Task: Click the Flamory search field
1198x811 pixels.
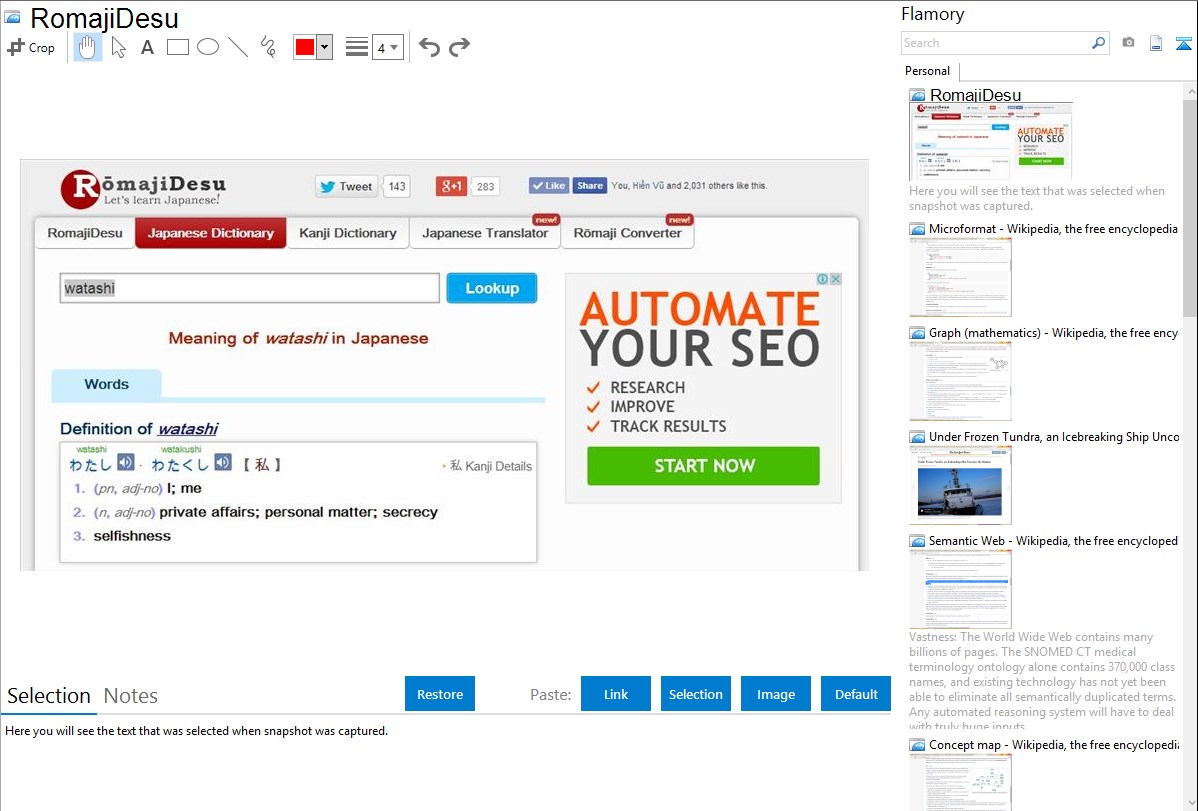Action: tap(996, 43)
